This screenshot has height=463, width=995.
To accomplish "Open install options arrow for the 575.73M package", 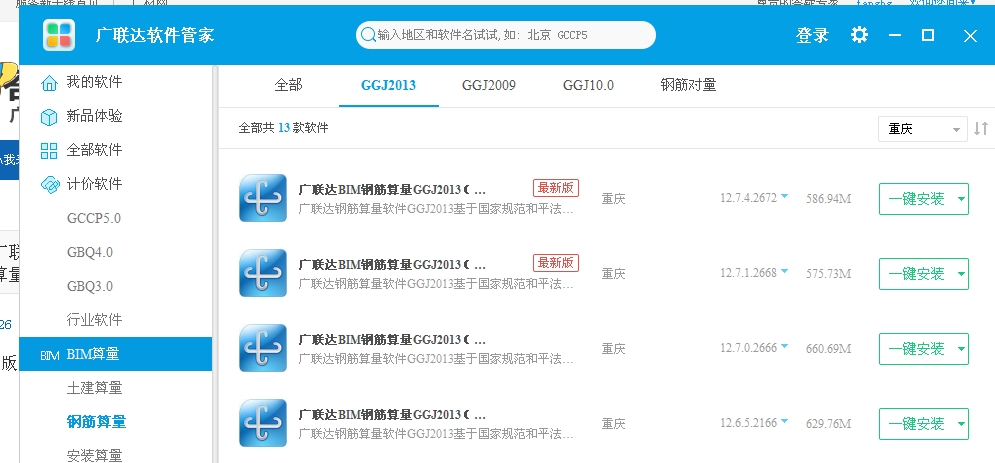I will (x=961, y=274).
